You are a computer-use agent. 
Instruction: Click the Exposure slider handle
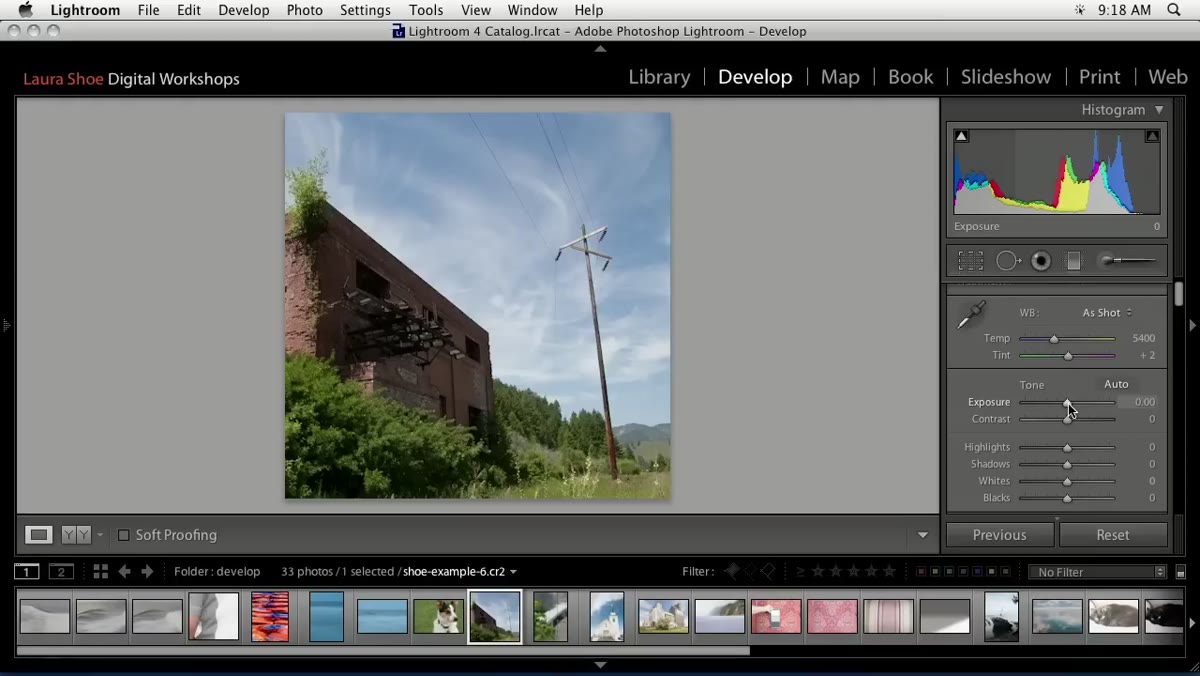(x=1067, y=402)
